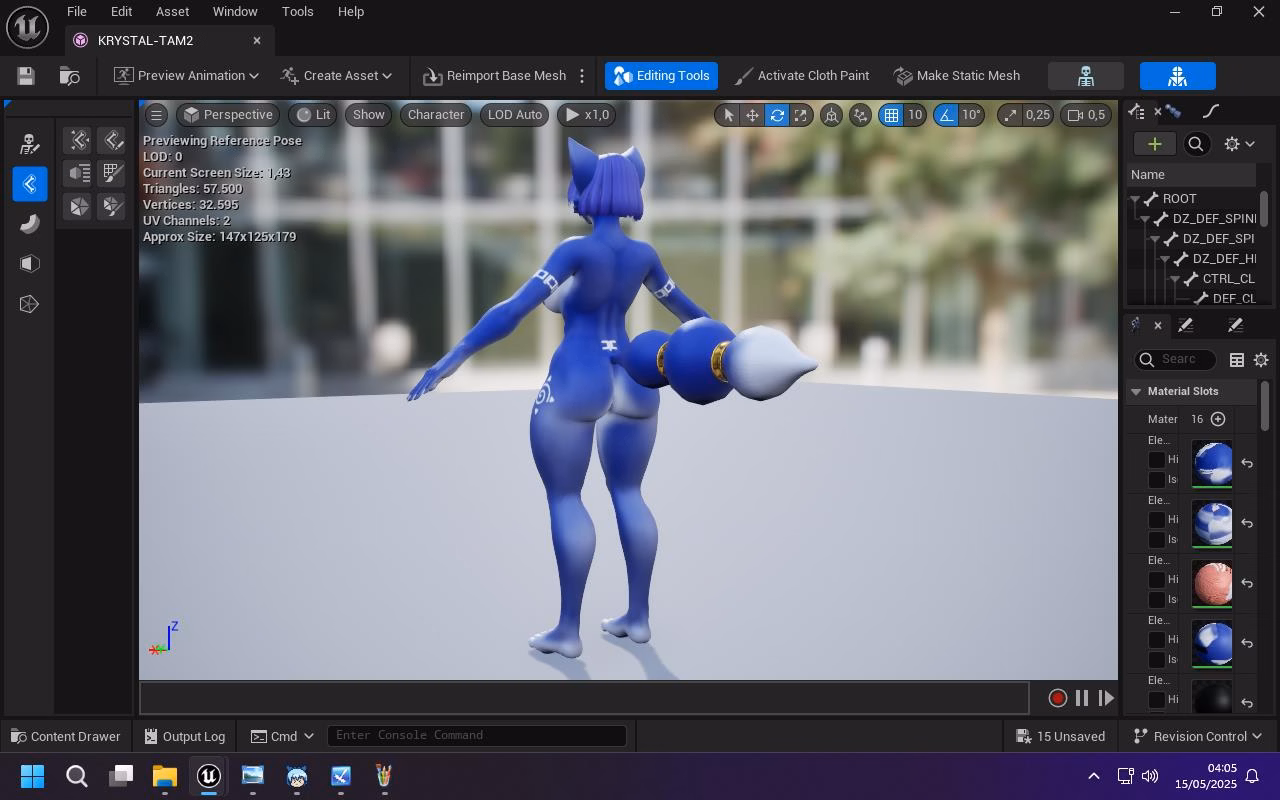Open the skeleton editing tool in sidebar
This screenshot has height=800, width=1280.
click(x=29, y=144)
